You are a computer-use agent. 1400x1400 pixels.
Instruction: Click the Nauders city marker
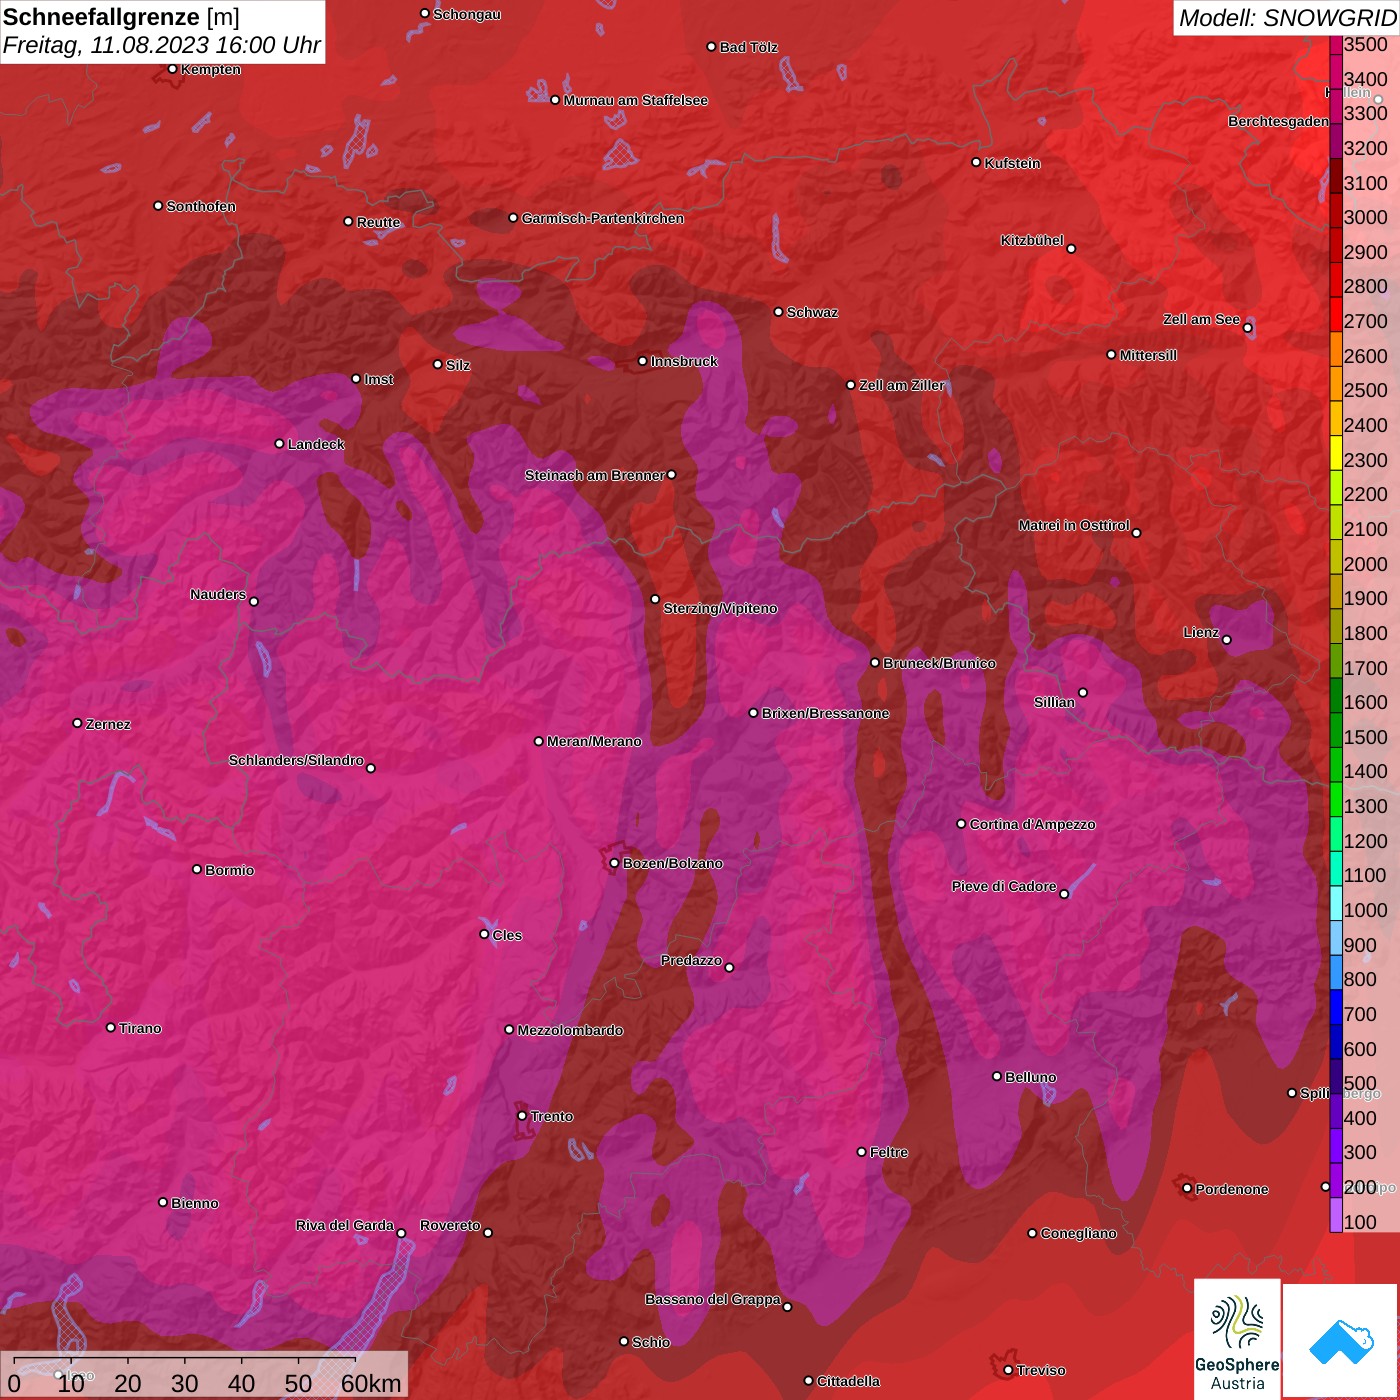point(254,601)
